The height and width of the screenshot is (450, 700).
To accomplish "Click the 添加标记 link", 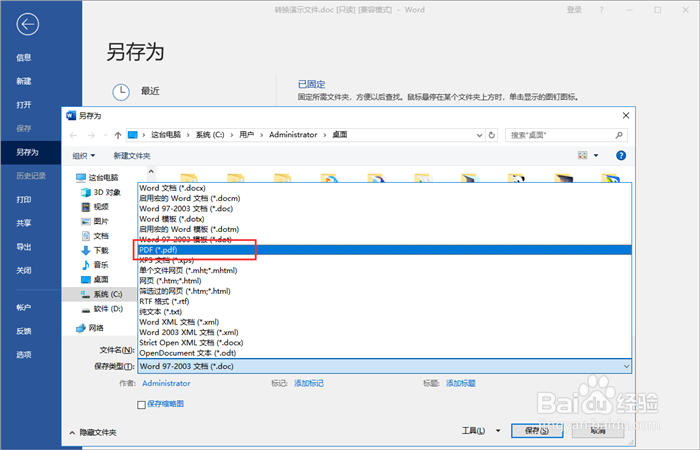I will click(308, 383).
